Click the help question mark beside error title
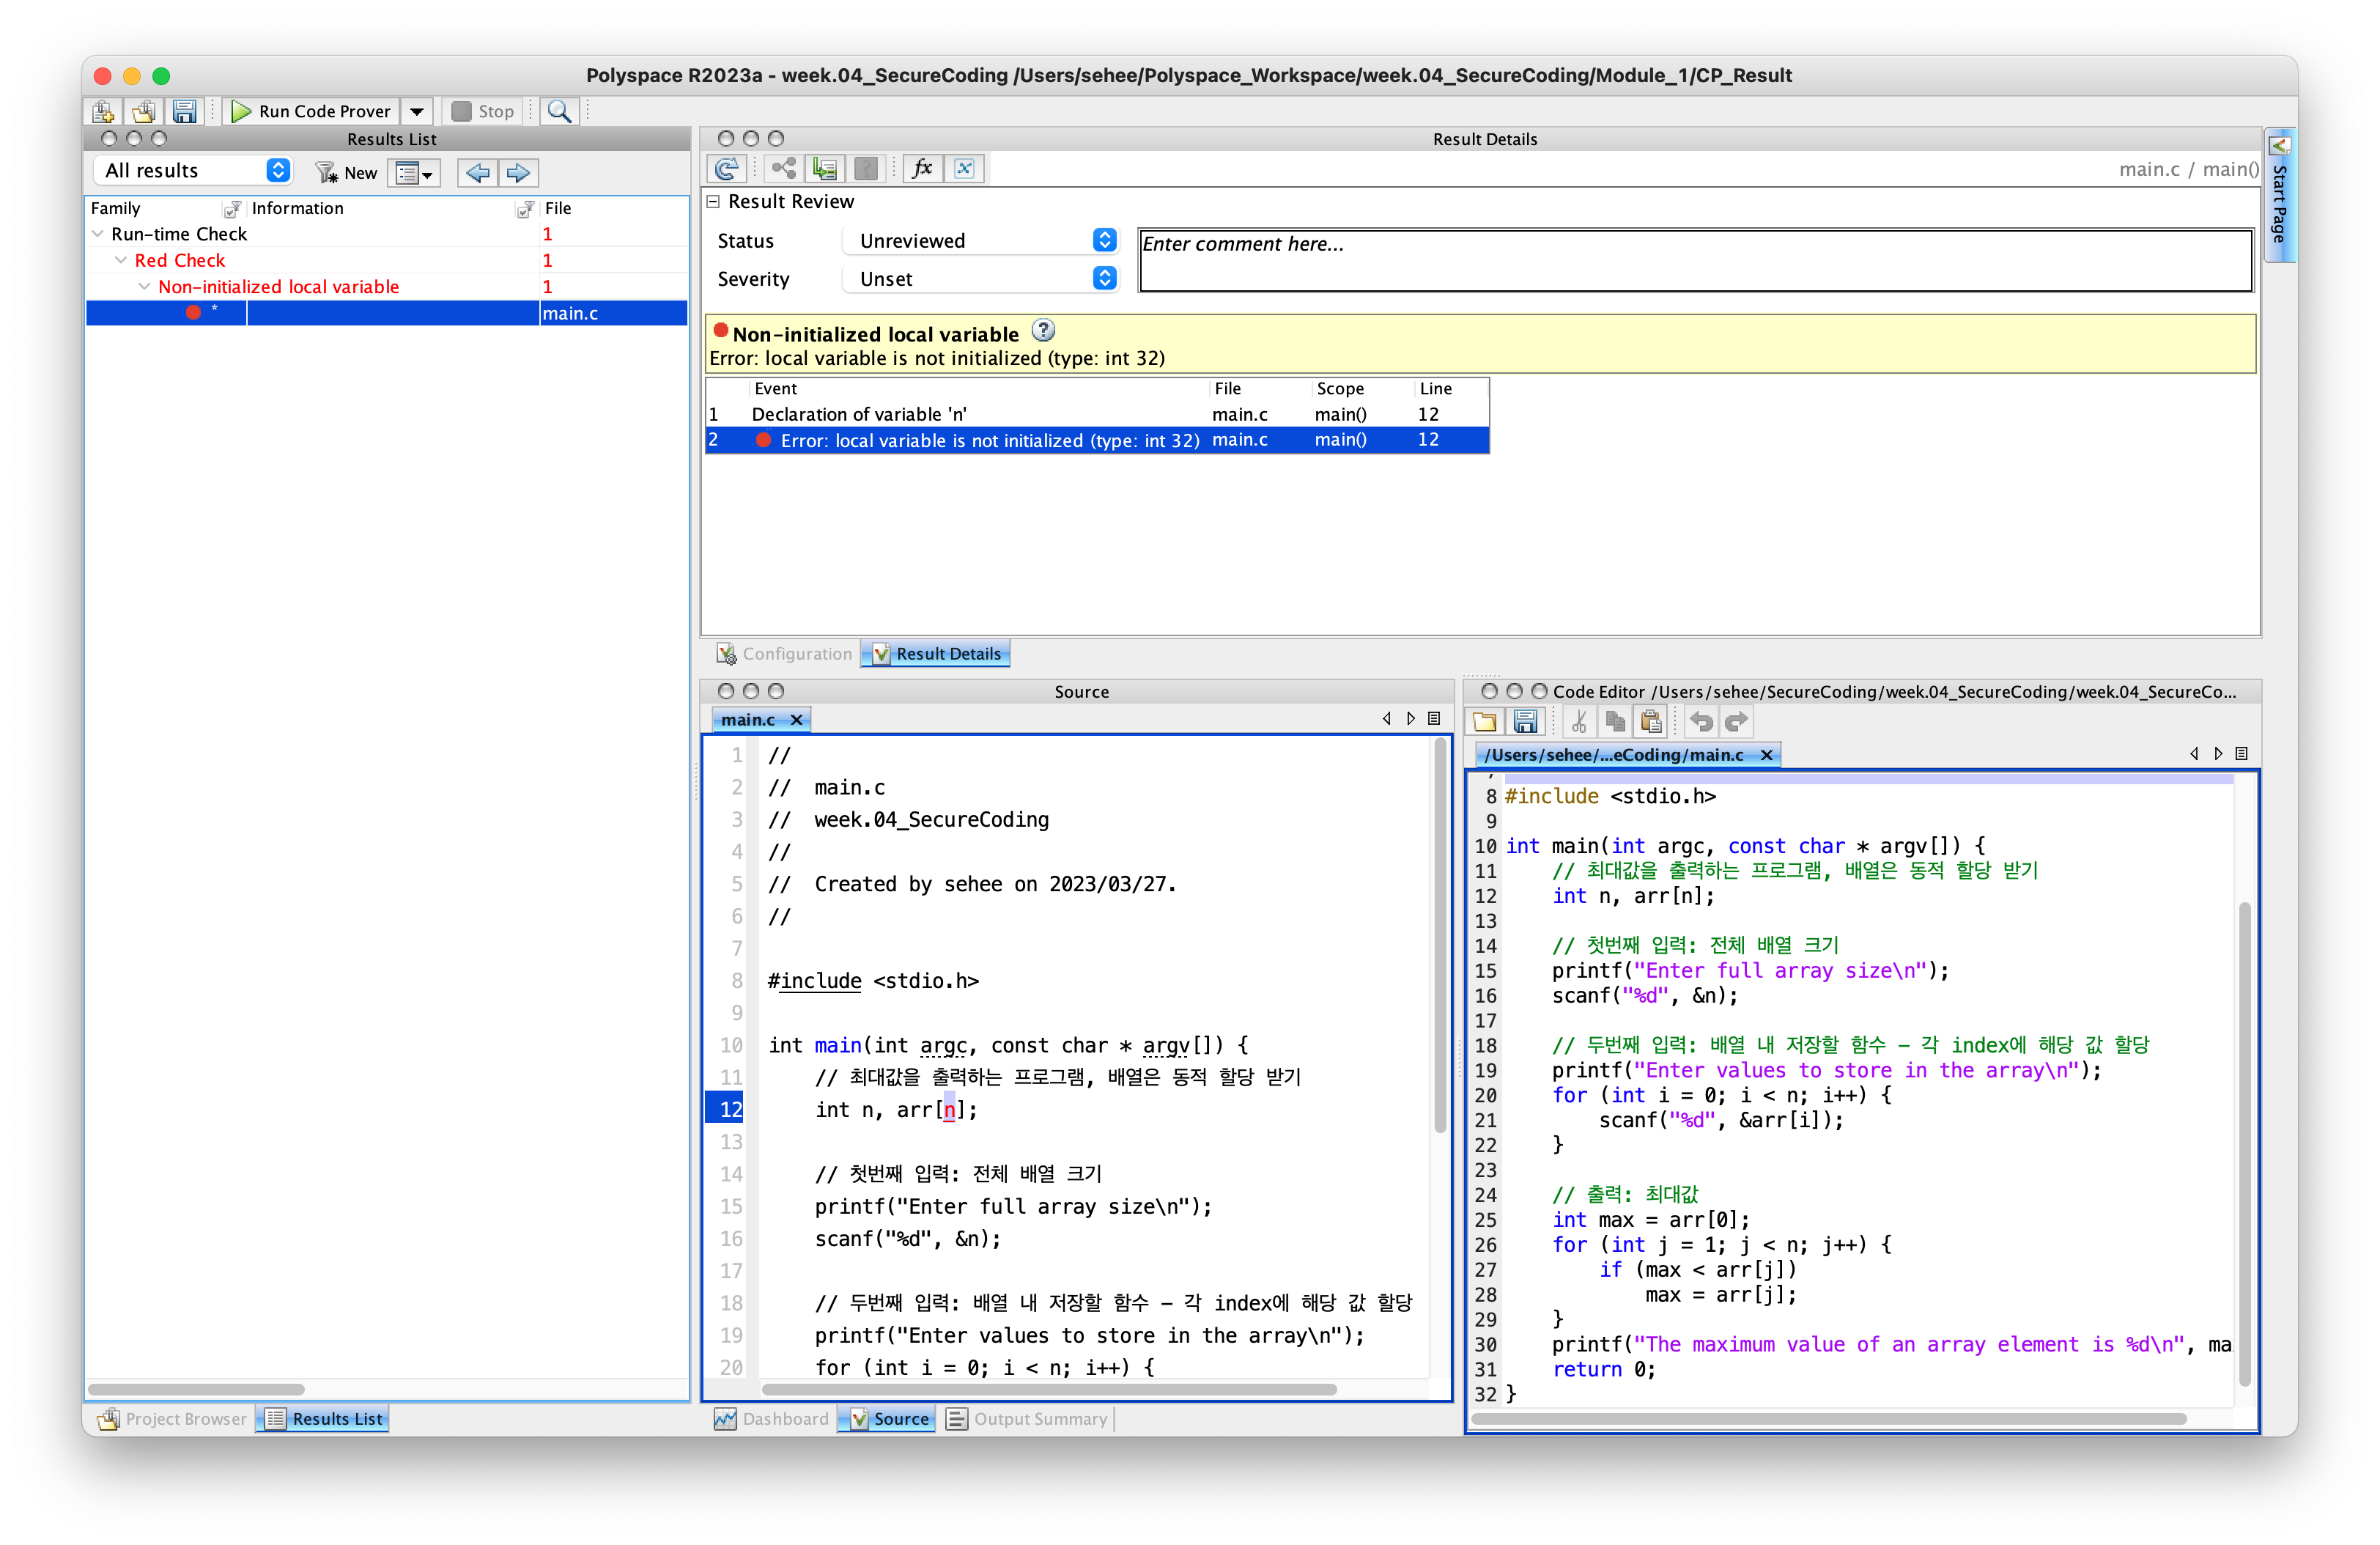 [x=1043, y=330]
